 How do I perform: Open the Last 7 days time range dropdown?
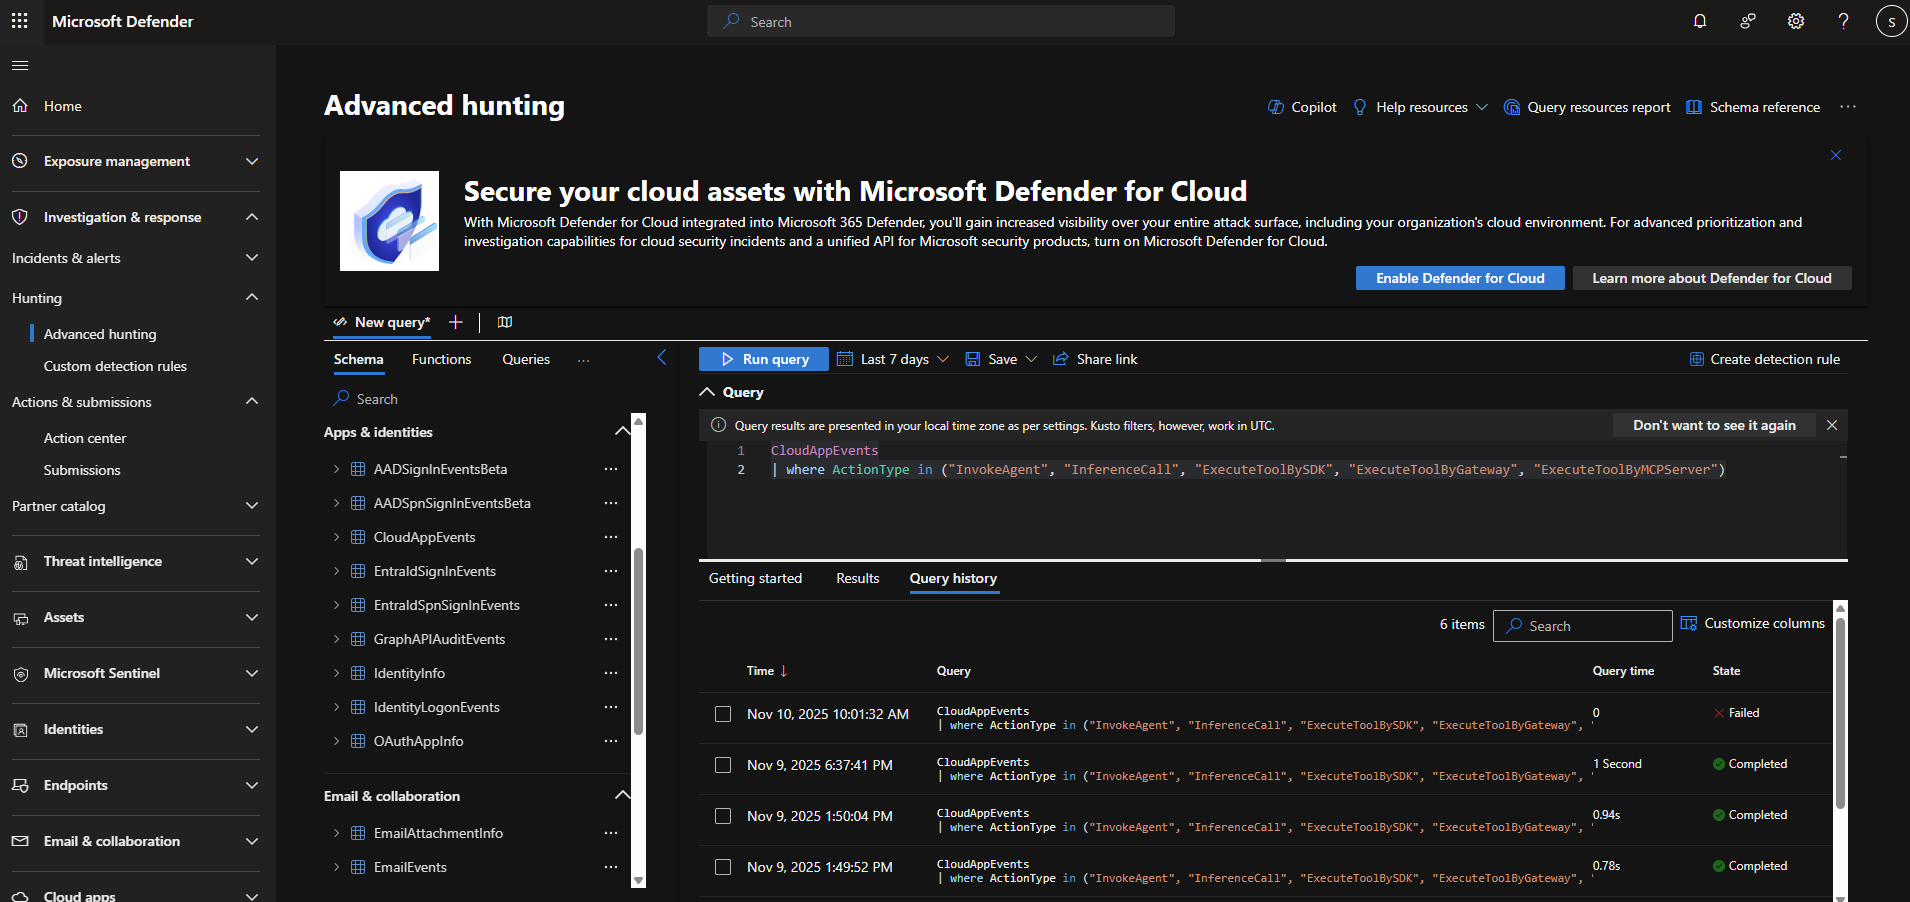click(893, 359)
